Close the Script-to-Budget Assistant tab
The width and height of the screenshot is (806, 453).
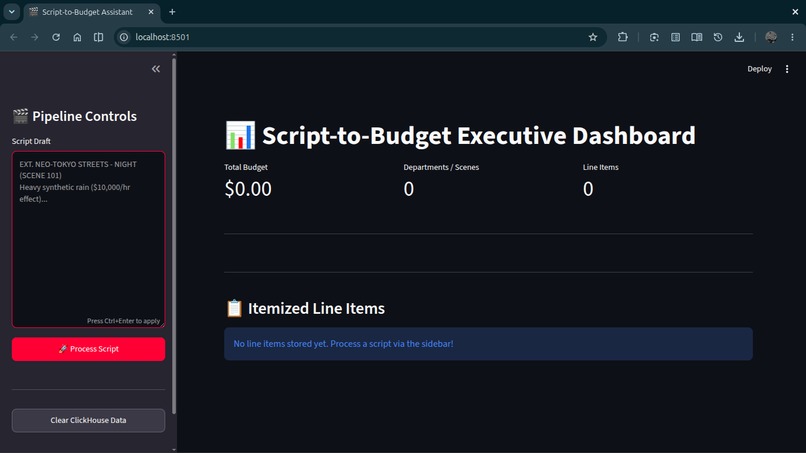pyautogui.click(x=151, y=12)
